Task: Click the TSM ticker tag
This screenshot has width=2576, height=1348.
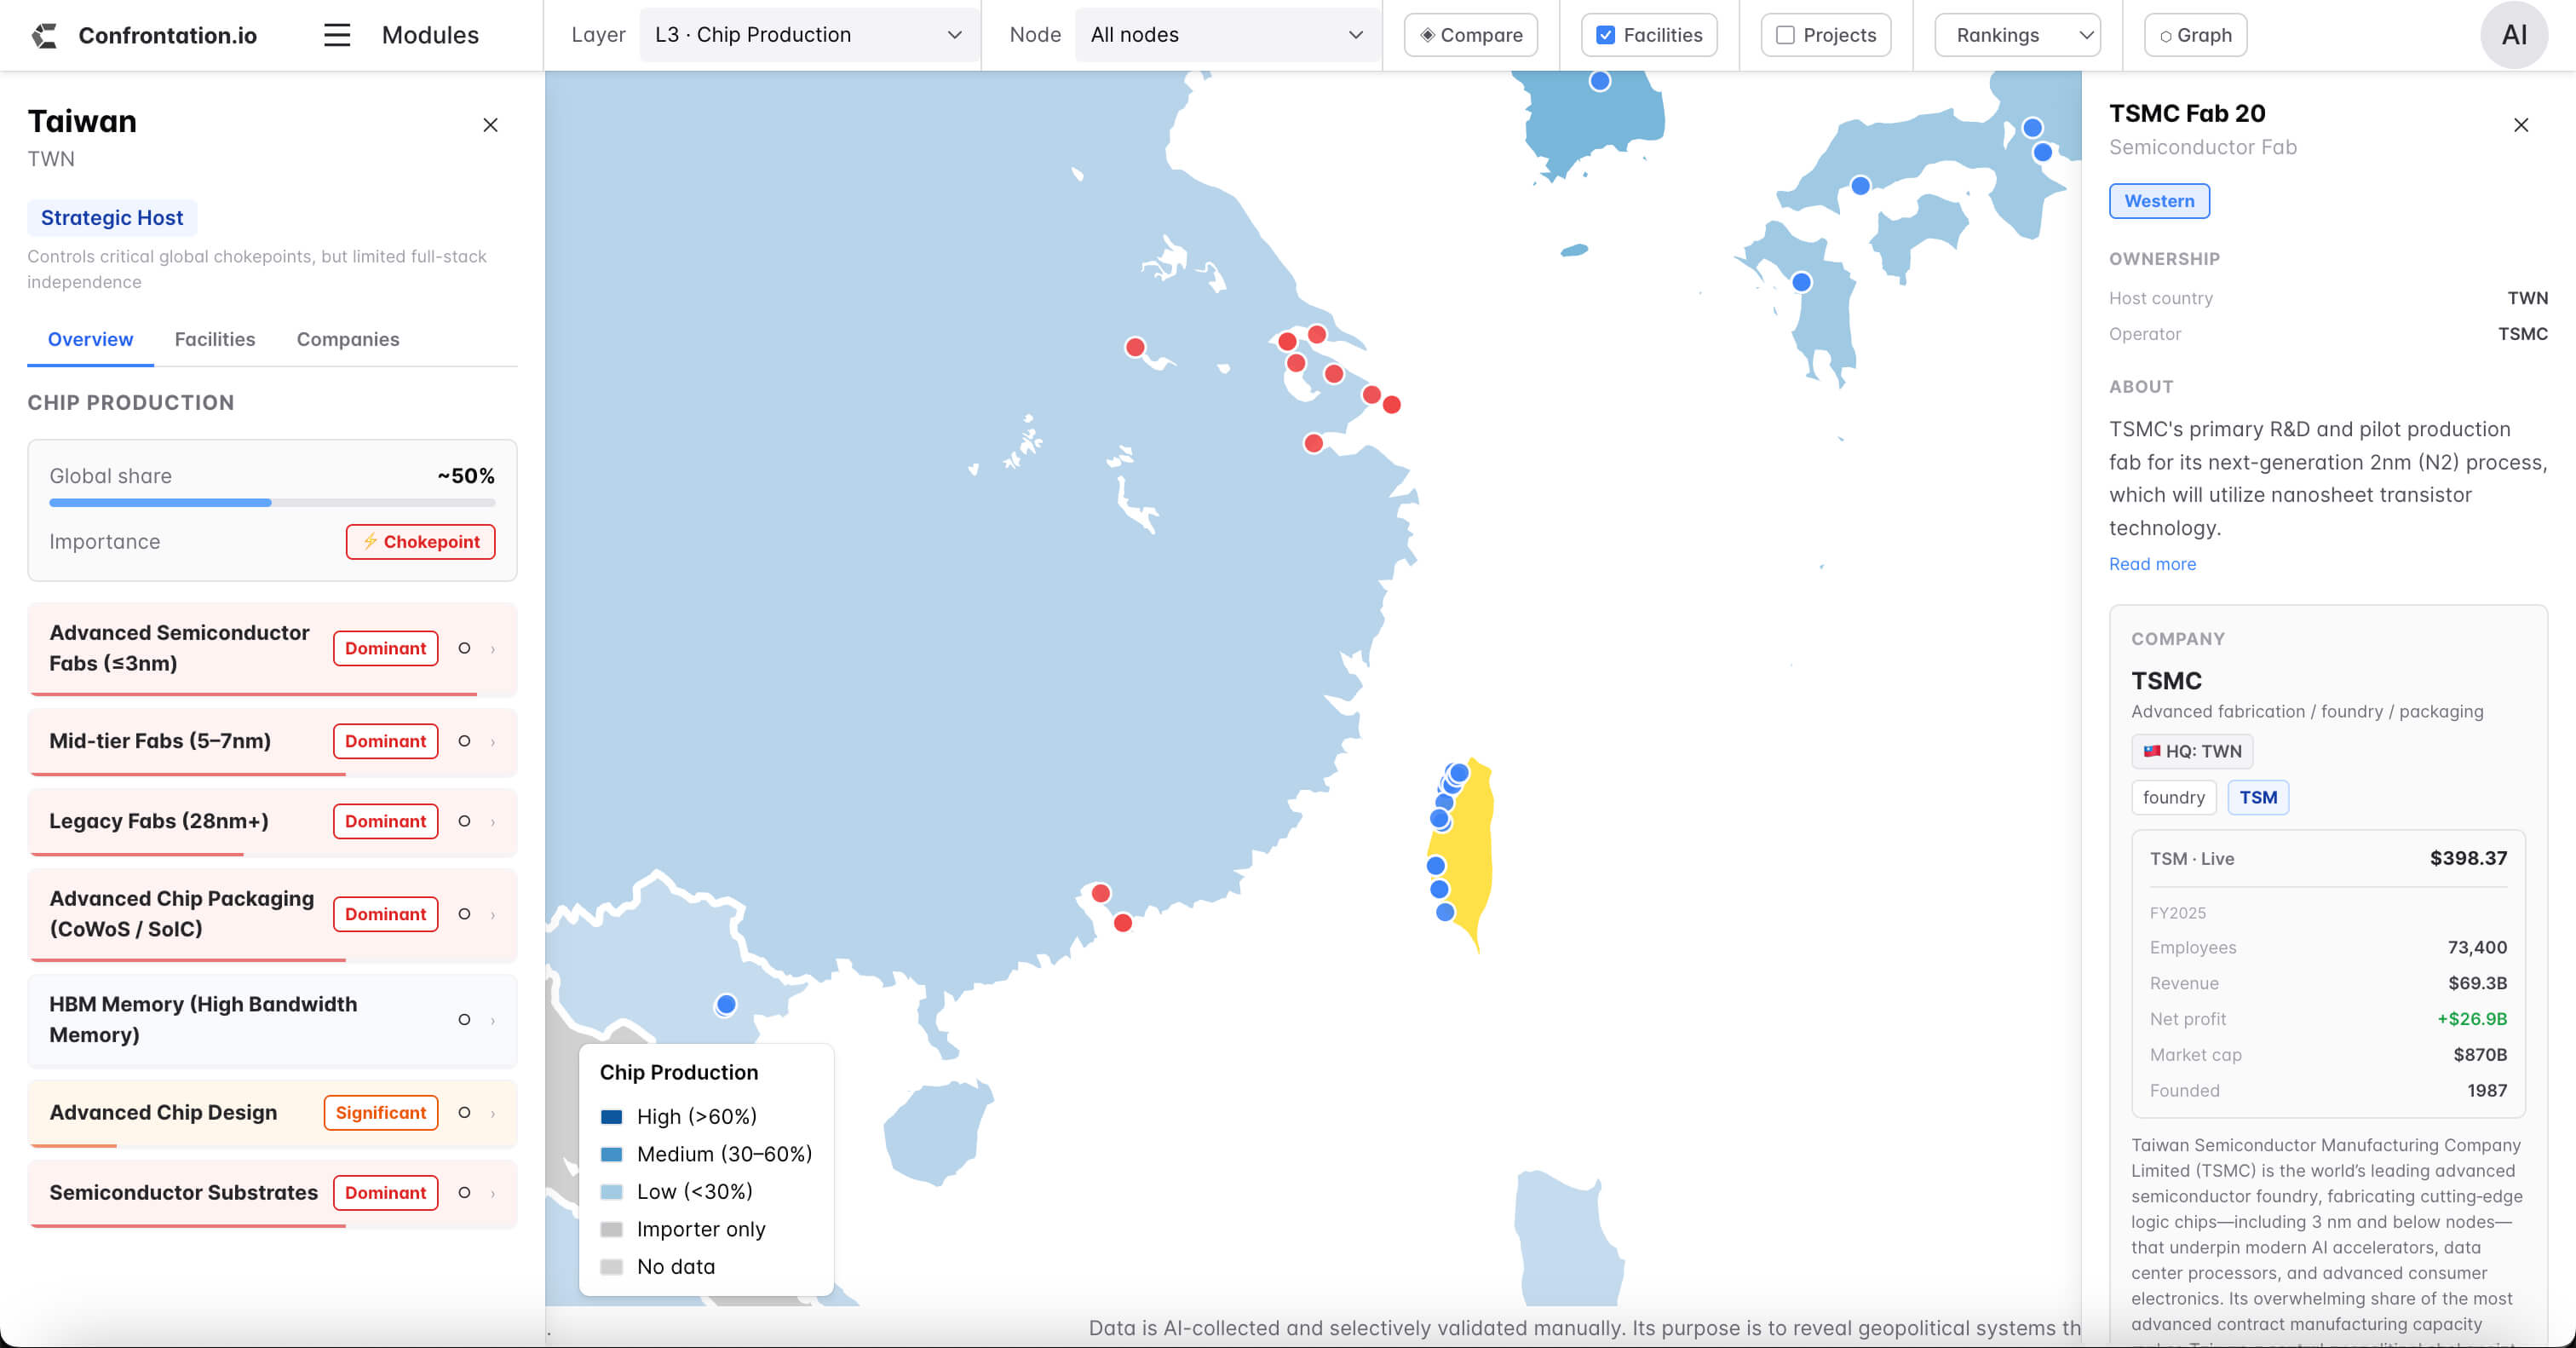Action: [x=2258, y=797]
